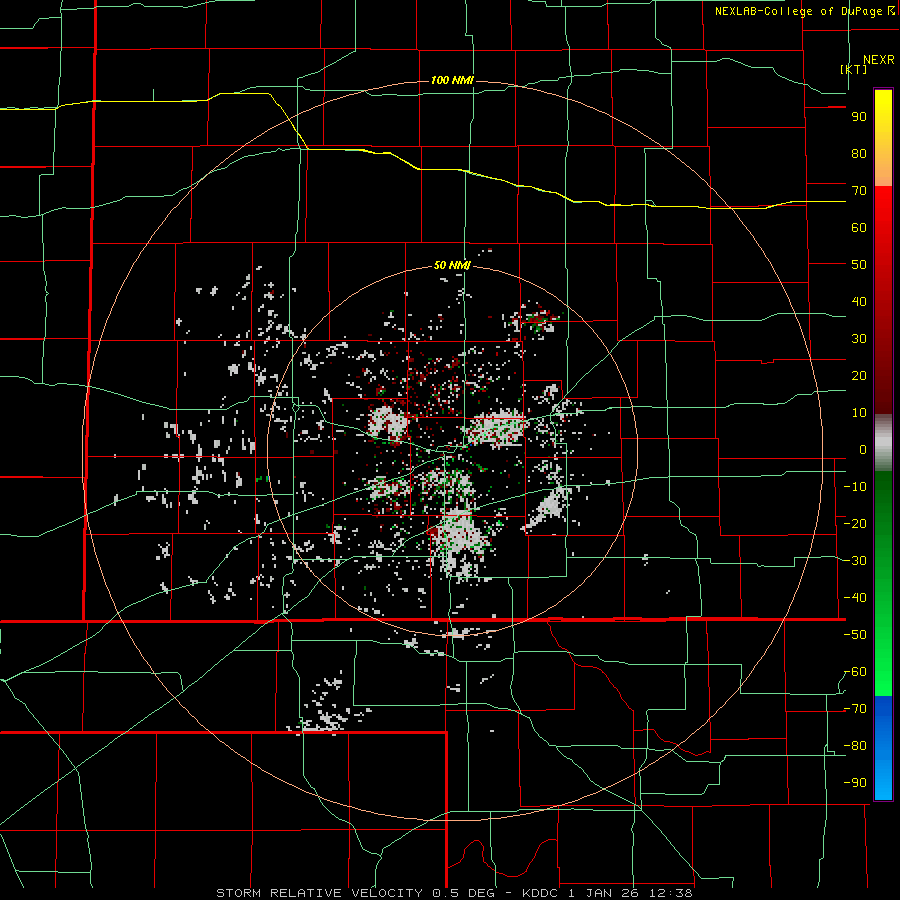The width and height of the screenshot is (900, 900).
Task: Click the -20 scale value
Action: click(855, 523)
